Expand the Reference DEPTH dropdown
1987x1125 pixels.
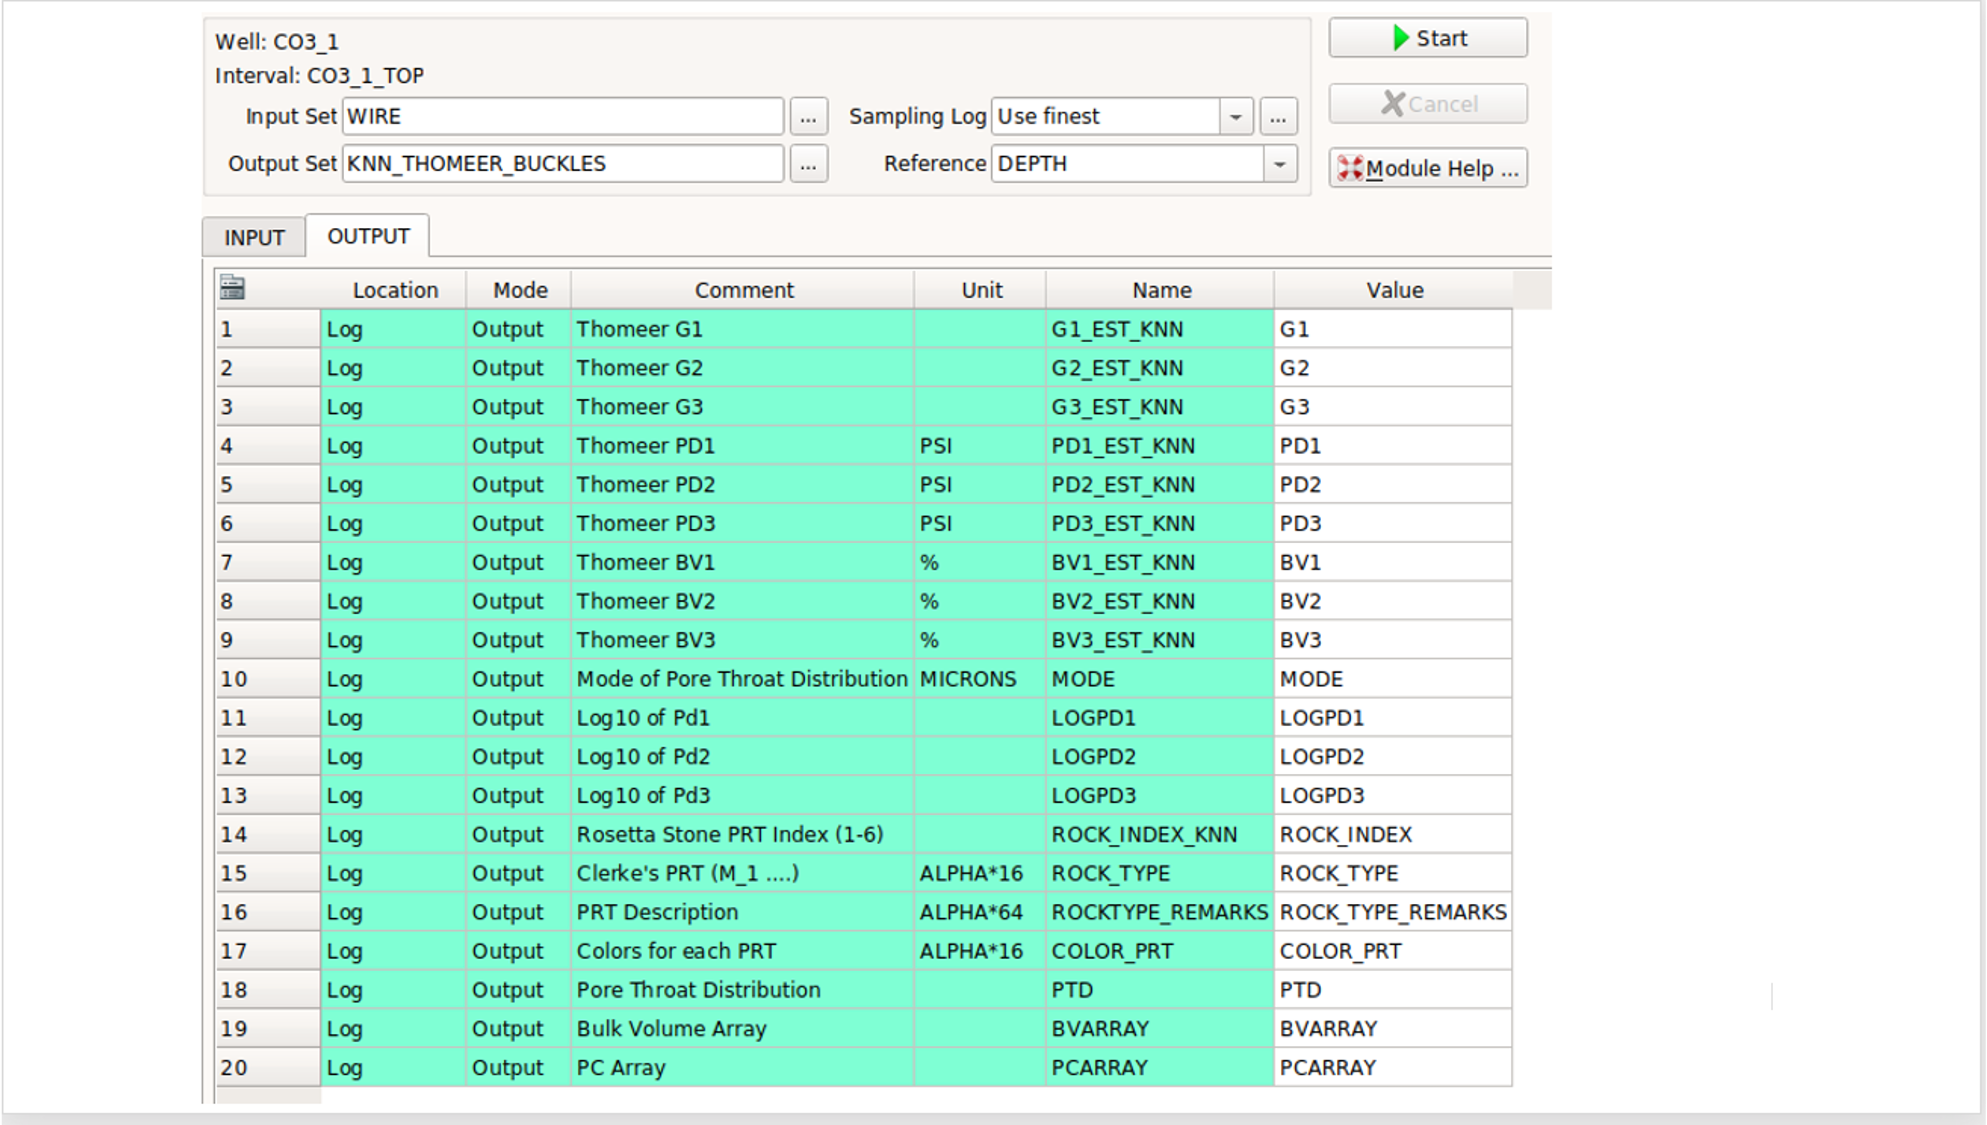tap(1279, 164)
